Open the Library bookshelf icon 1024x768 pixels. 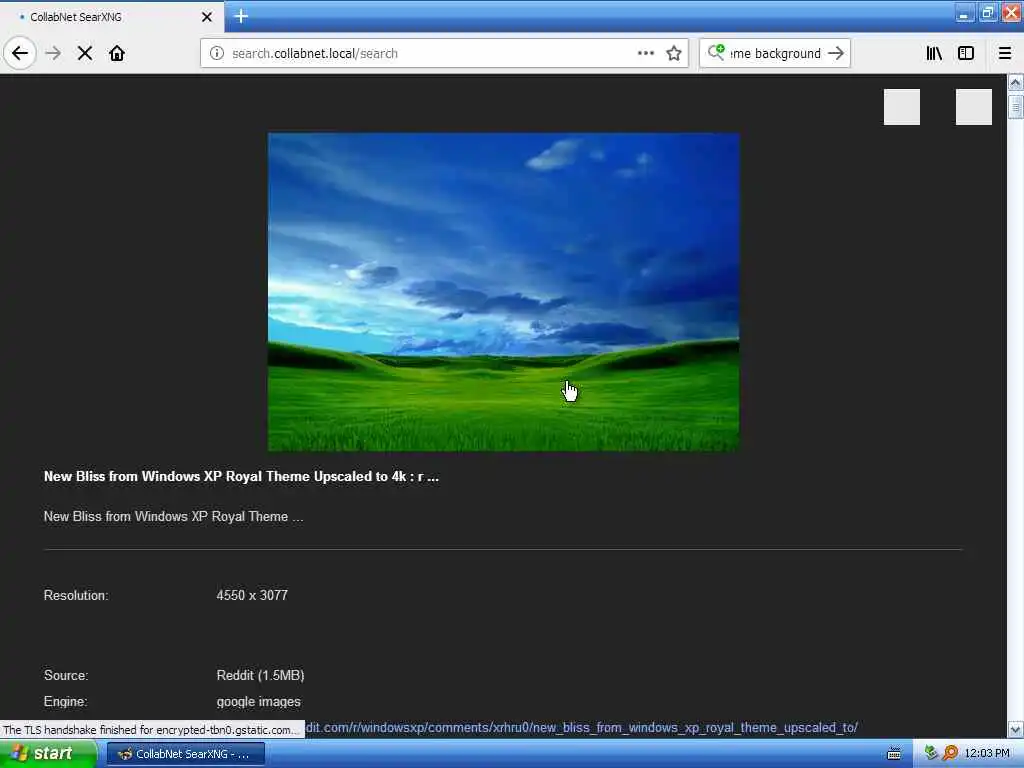[934, 53]
